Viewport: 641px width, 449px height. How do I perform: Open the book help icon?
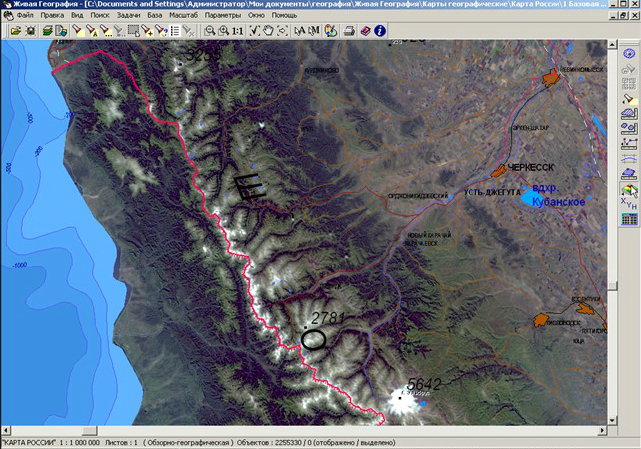364,31
